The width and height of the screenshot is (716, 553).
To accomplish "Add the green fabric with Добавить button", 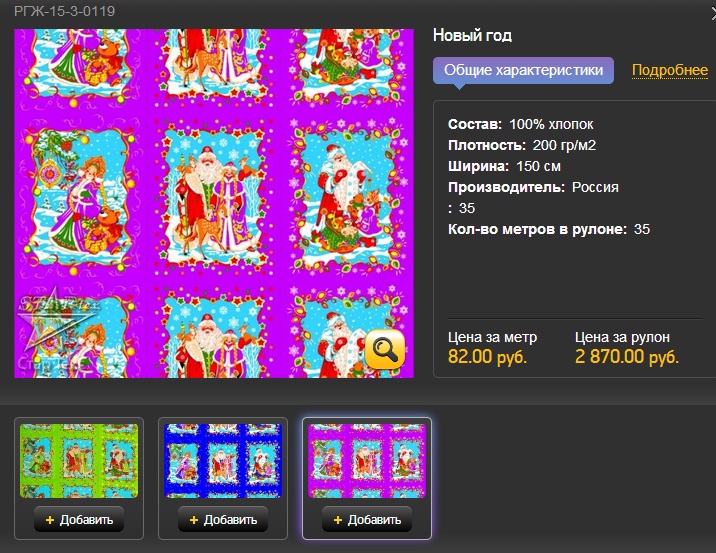I will [x=79, y=519].
